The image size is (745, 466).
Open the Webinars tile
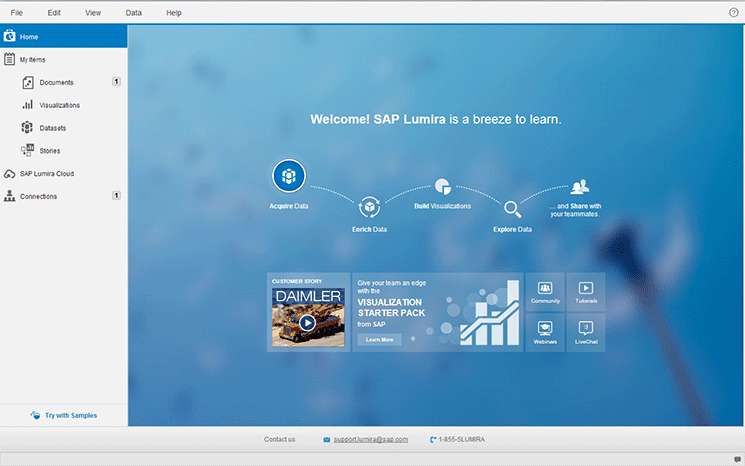point(545,332)
